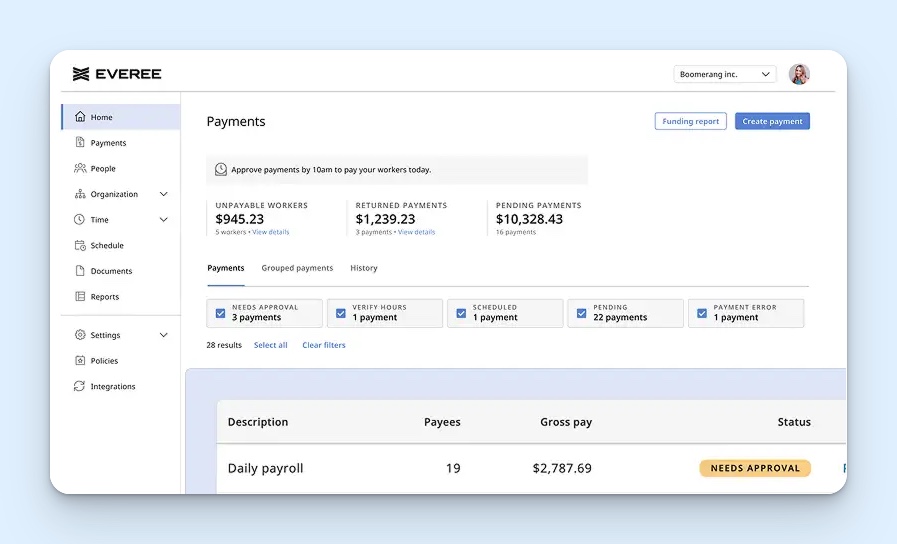This screenshot has width=897, height=544.
Task: Click the Time clock icon
Action: coord(80,219)
